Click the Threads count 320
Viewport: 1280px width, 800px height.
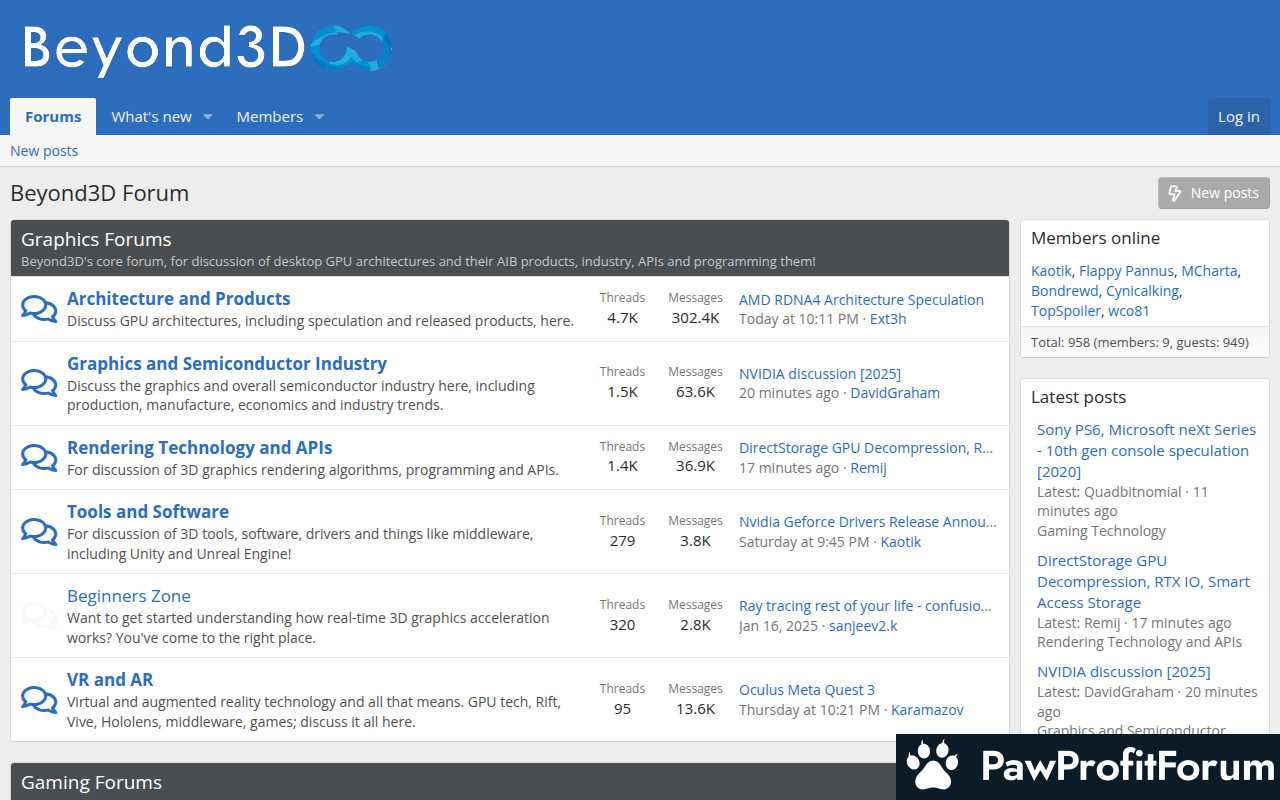pos(622,625)
